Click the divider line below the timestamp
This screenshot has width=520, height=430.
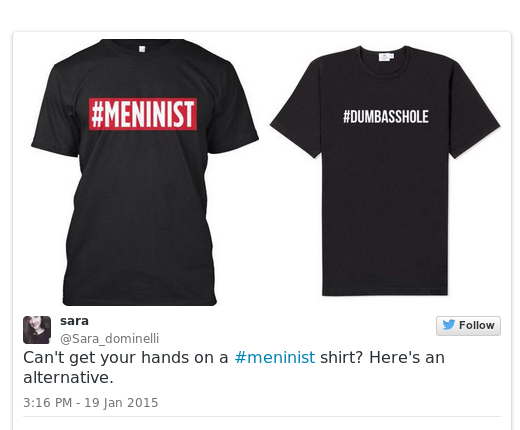pyautogui.click(x=262, y=416)
